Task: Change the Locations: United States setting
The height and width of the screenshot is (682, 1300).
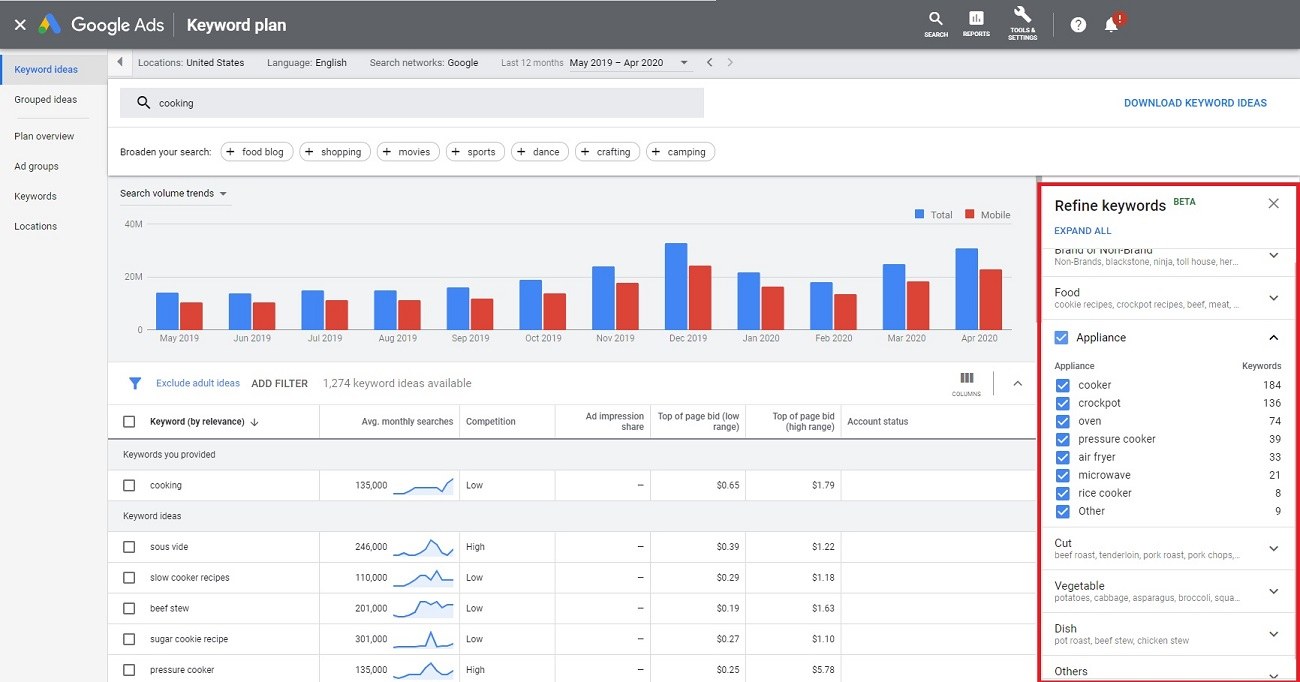Action: point(191,63)
